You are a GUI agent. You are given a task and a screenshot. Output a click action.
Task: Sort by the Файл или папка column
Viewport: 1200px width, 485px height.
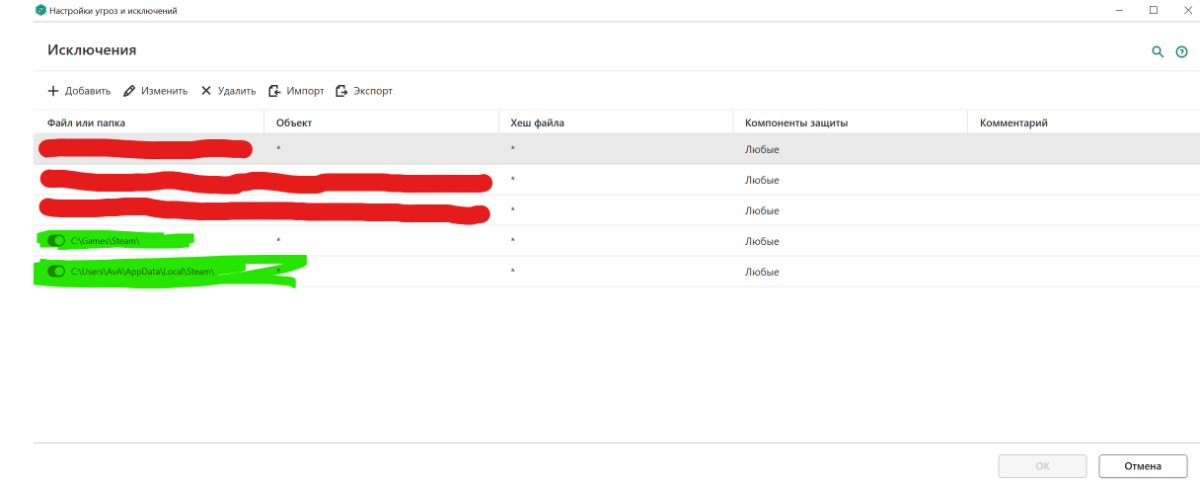click(x=86, y=123)
